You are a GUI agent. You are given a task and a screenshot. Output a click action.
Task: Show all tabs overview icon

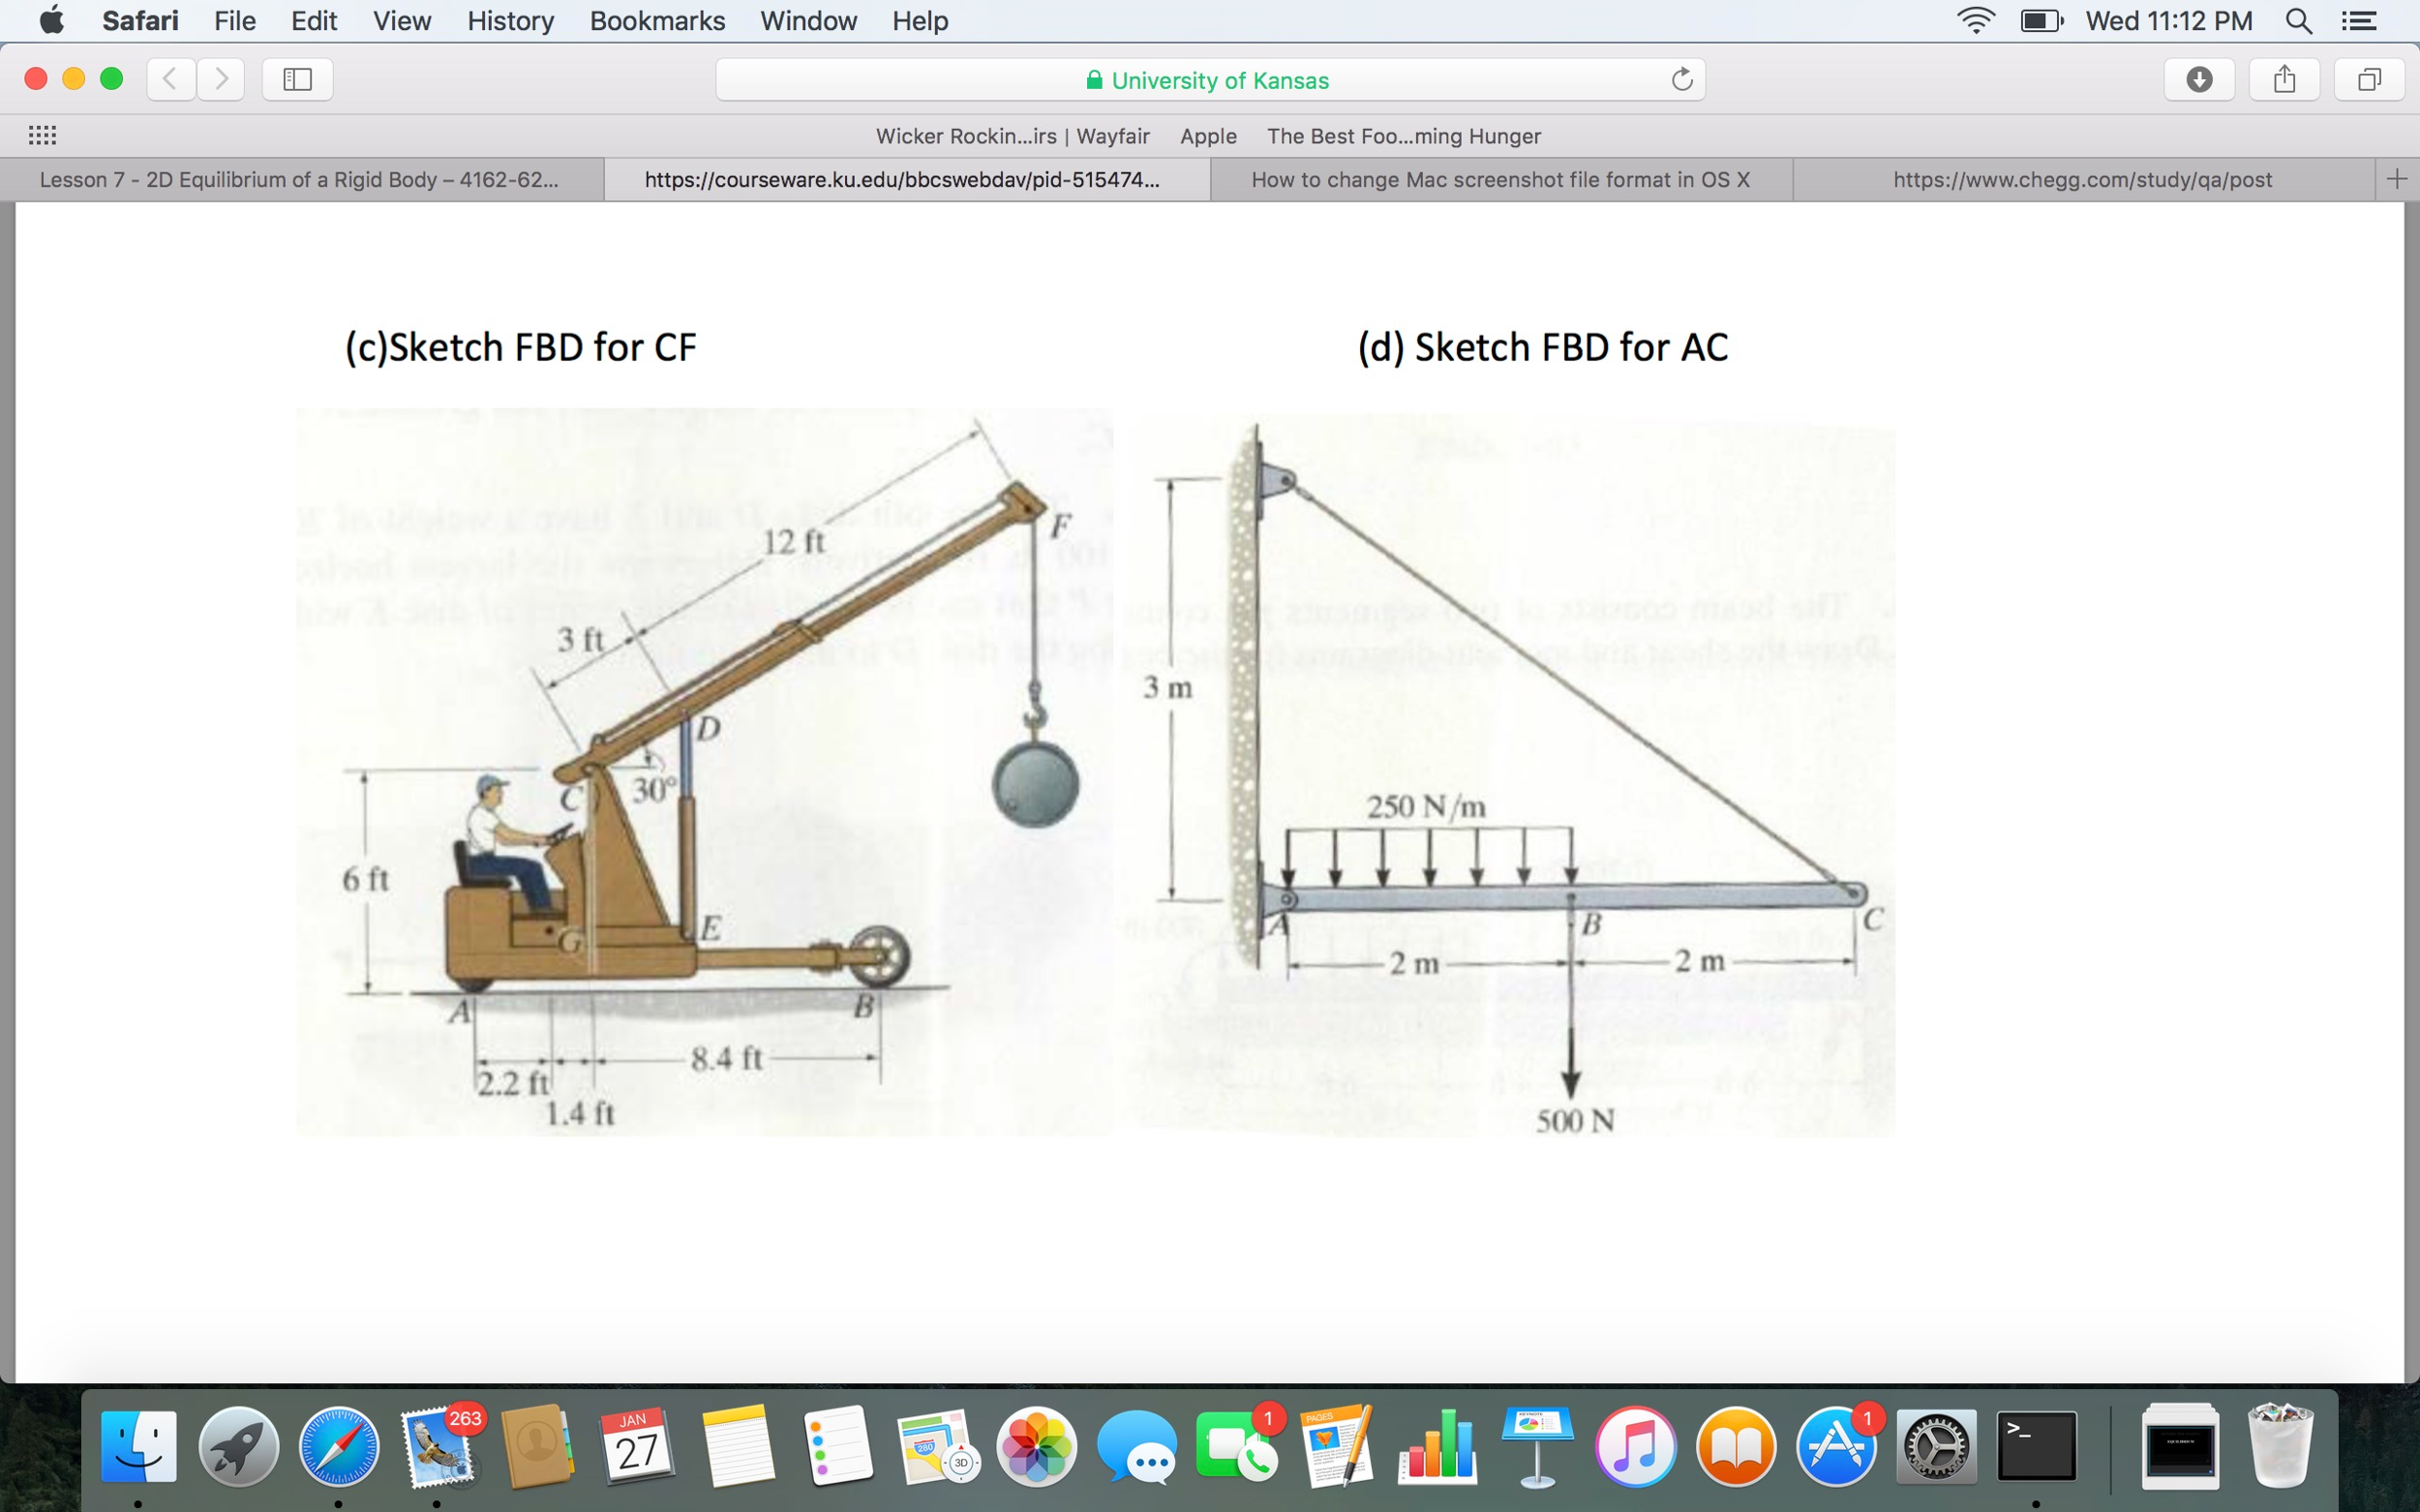point(2369,79)
